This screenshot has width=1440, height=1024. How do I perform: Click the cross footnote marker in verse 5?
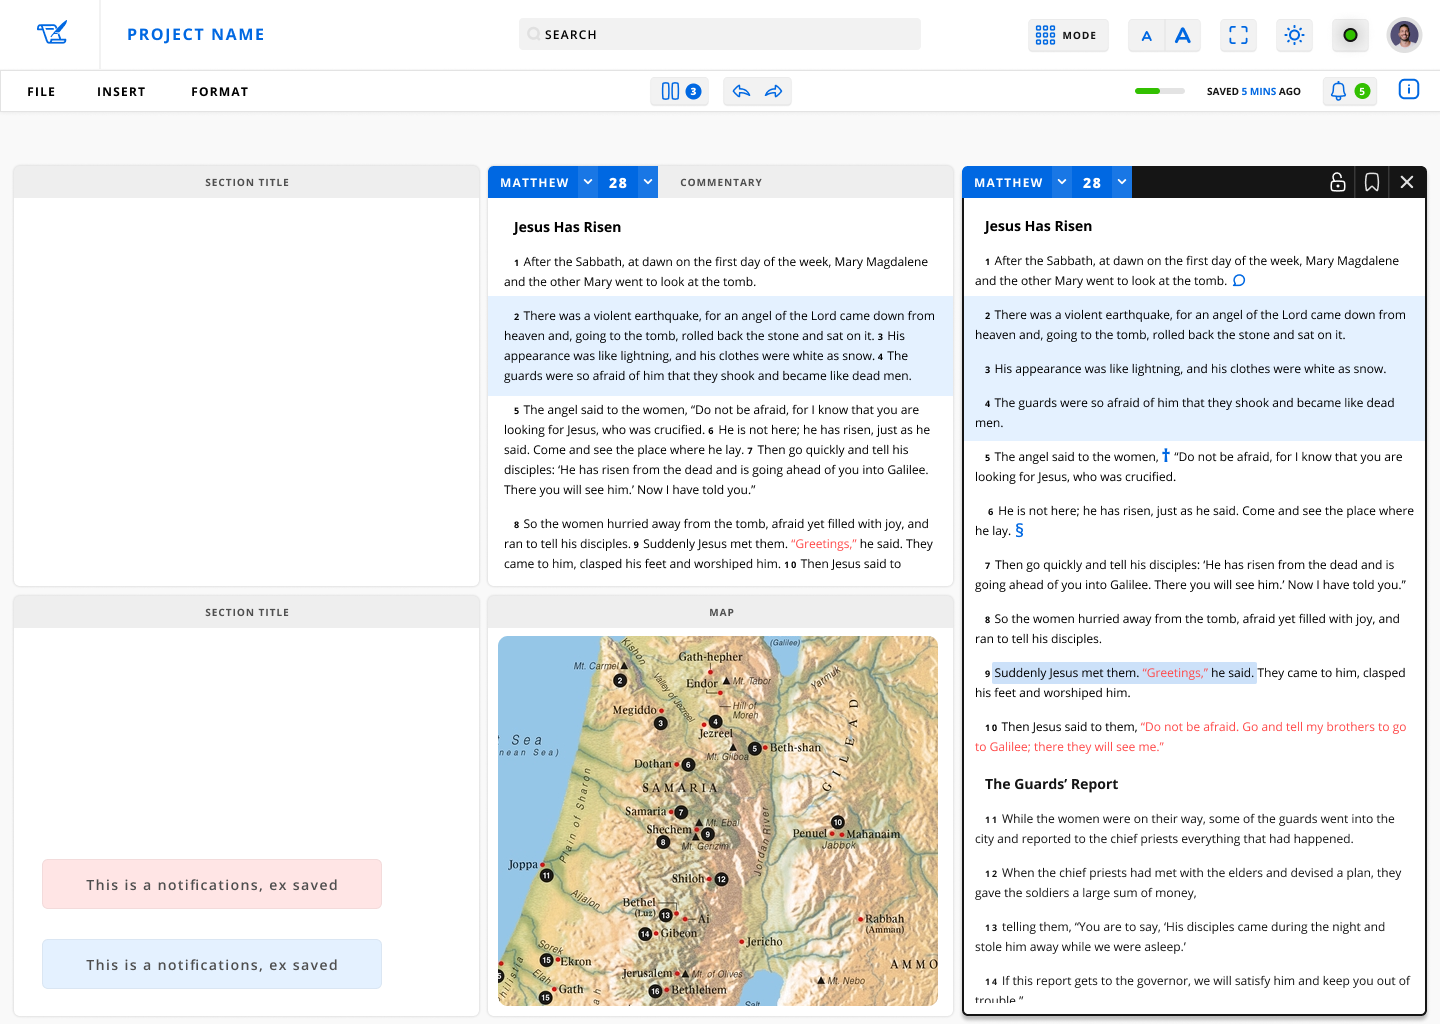(1166, 456)
